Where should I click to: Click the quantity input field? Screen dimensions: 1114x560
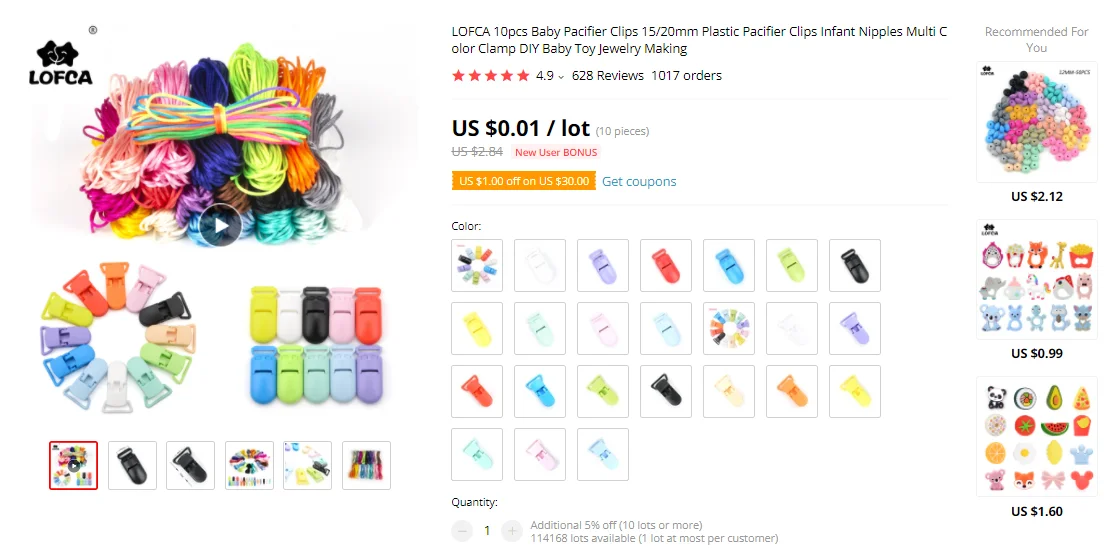tap(487, 530)
